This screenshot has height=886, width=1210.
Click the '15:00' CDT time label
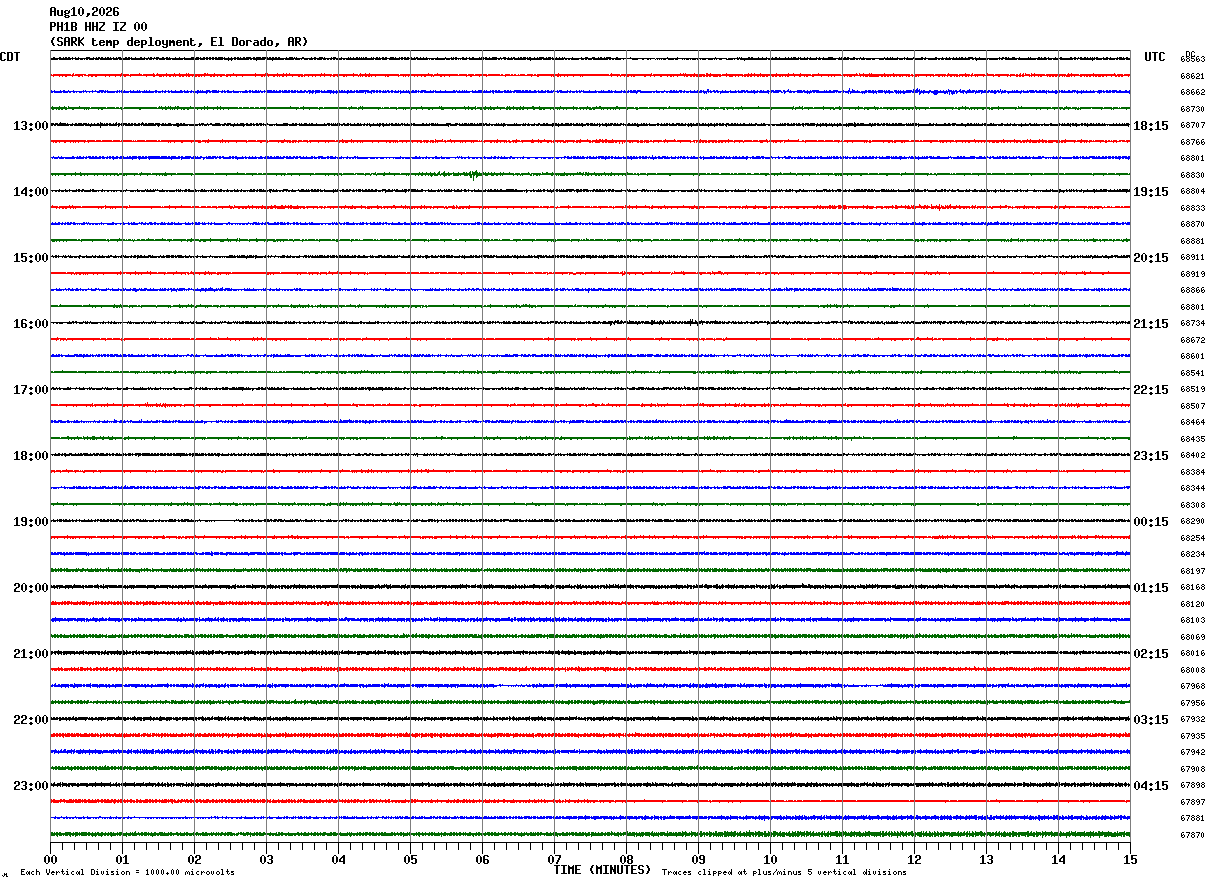31,258
